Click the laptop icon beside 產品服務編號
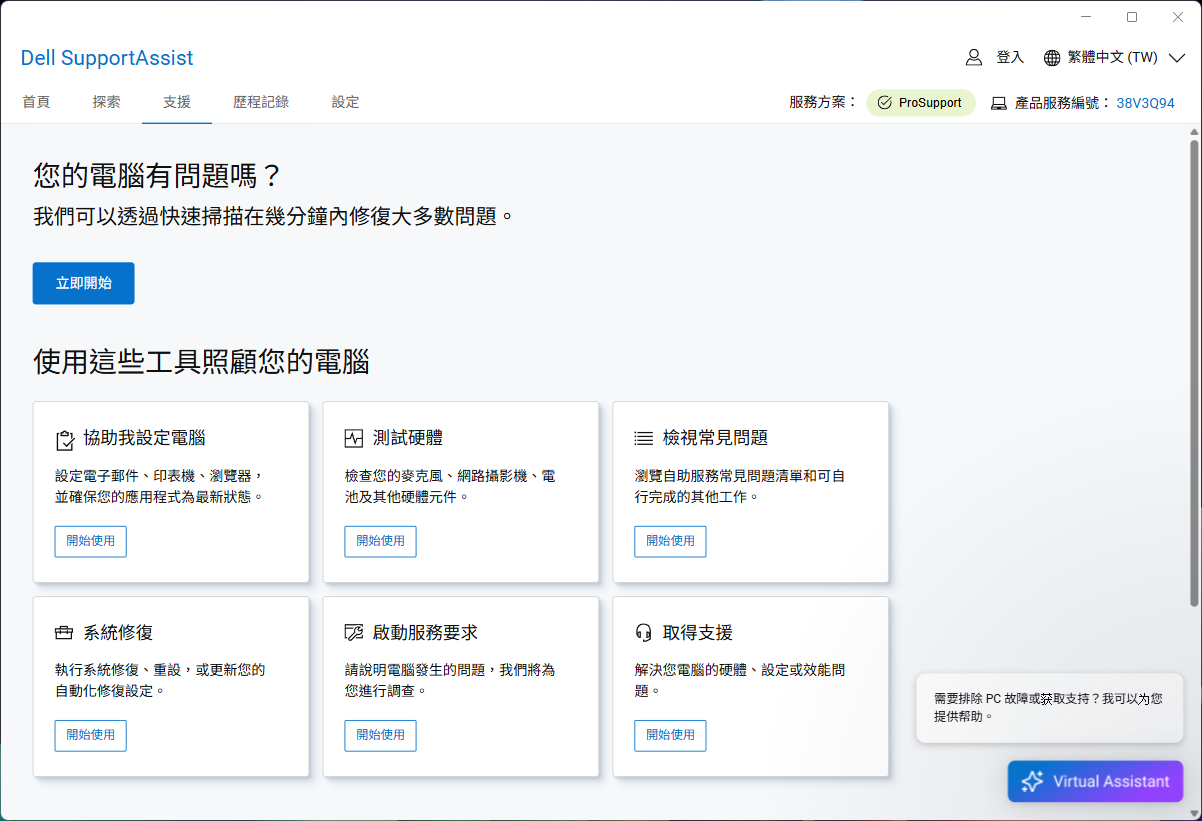Image resolution: width=1202 pixels, height=821 pixels. pos(999,103)
